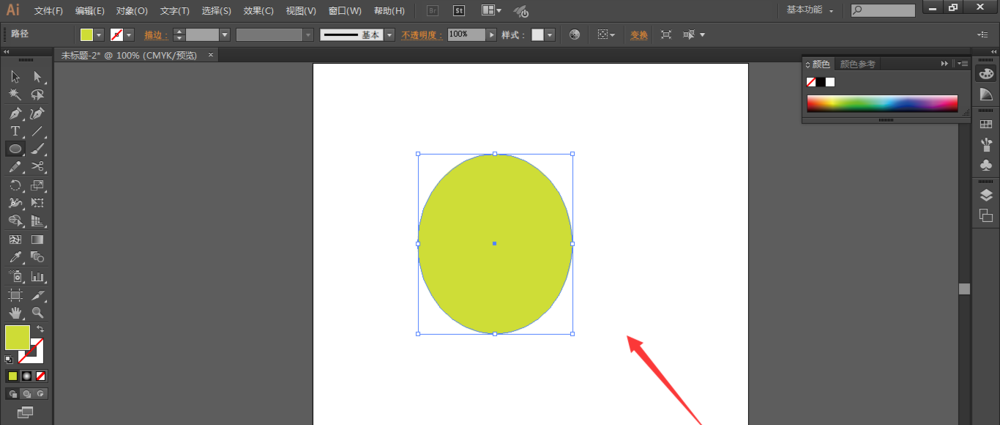Select the Scissors tool
Screen dimensions: 1000x425
tap(38, 167)
